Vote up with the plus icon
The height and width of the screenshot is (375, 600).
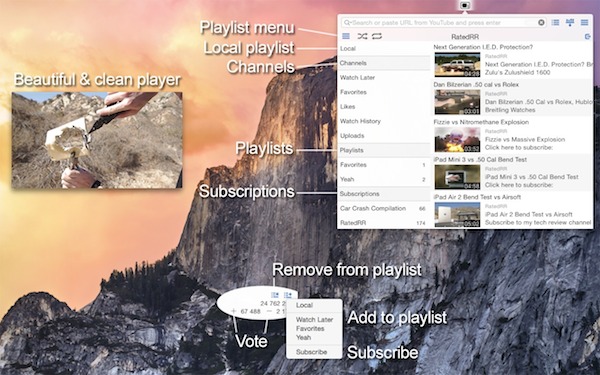[x=233, y=311]
